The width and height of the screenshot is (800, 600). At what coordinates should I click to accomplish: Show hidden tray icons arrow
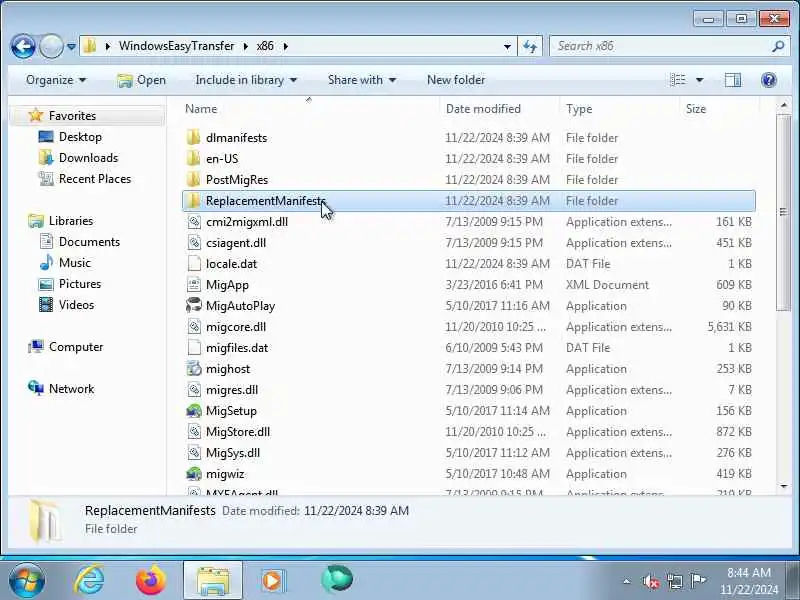click(x=627, y=581)
